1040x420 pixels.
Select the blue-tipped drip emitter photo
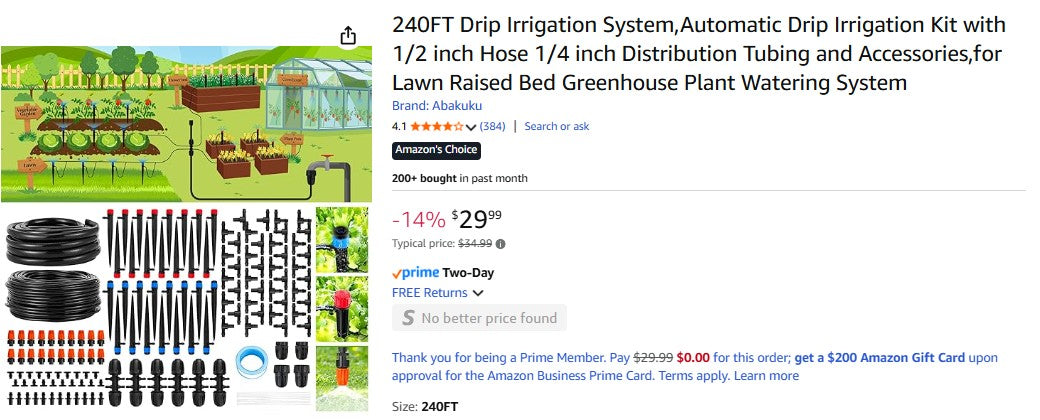click(x=341, y=239)
